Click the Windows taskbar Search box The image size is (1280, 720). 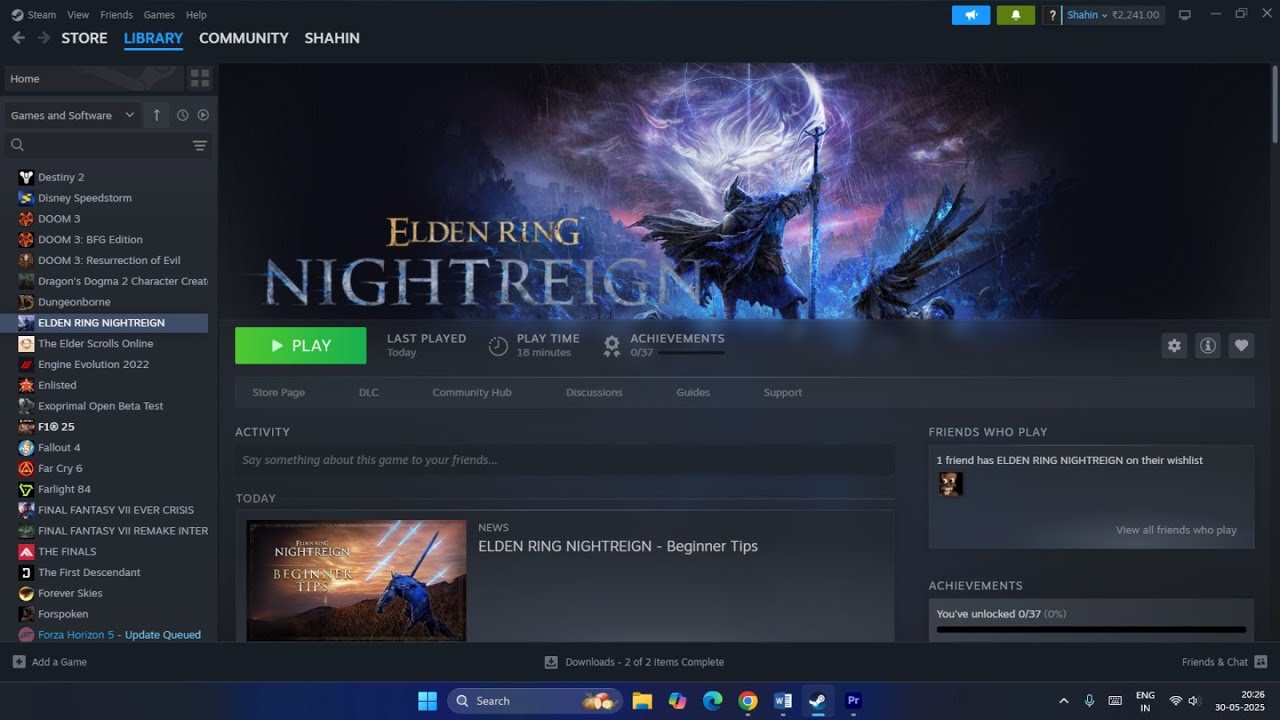[535, 701]
